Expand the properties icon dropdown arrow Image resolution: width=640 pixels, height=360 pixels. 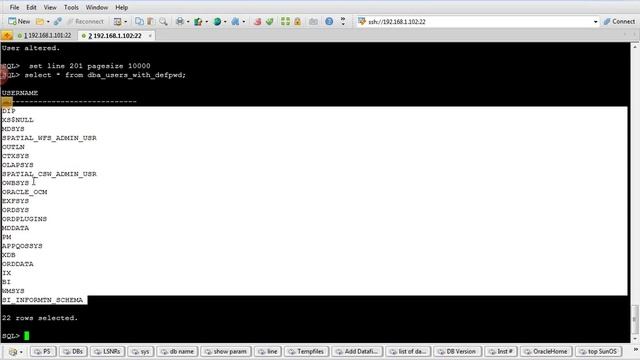[125, 22]
